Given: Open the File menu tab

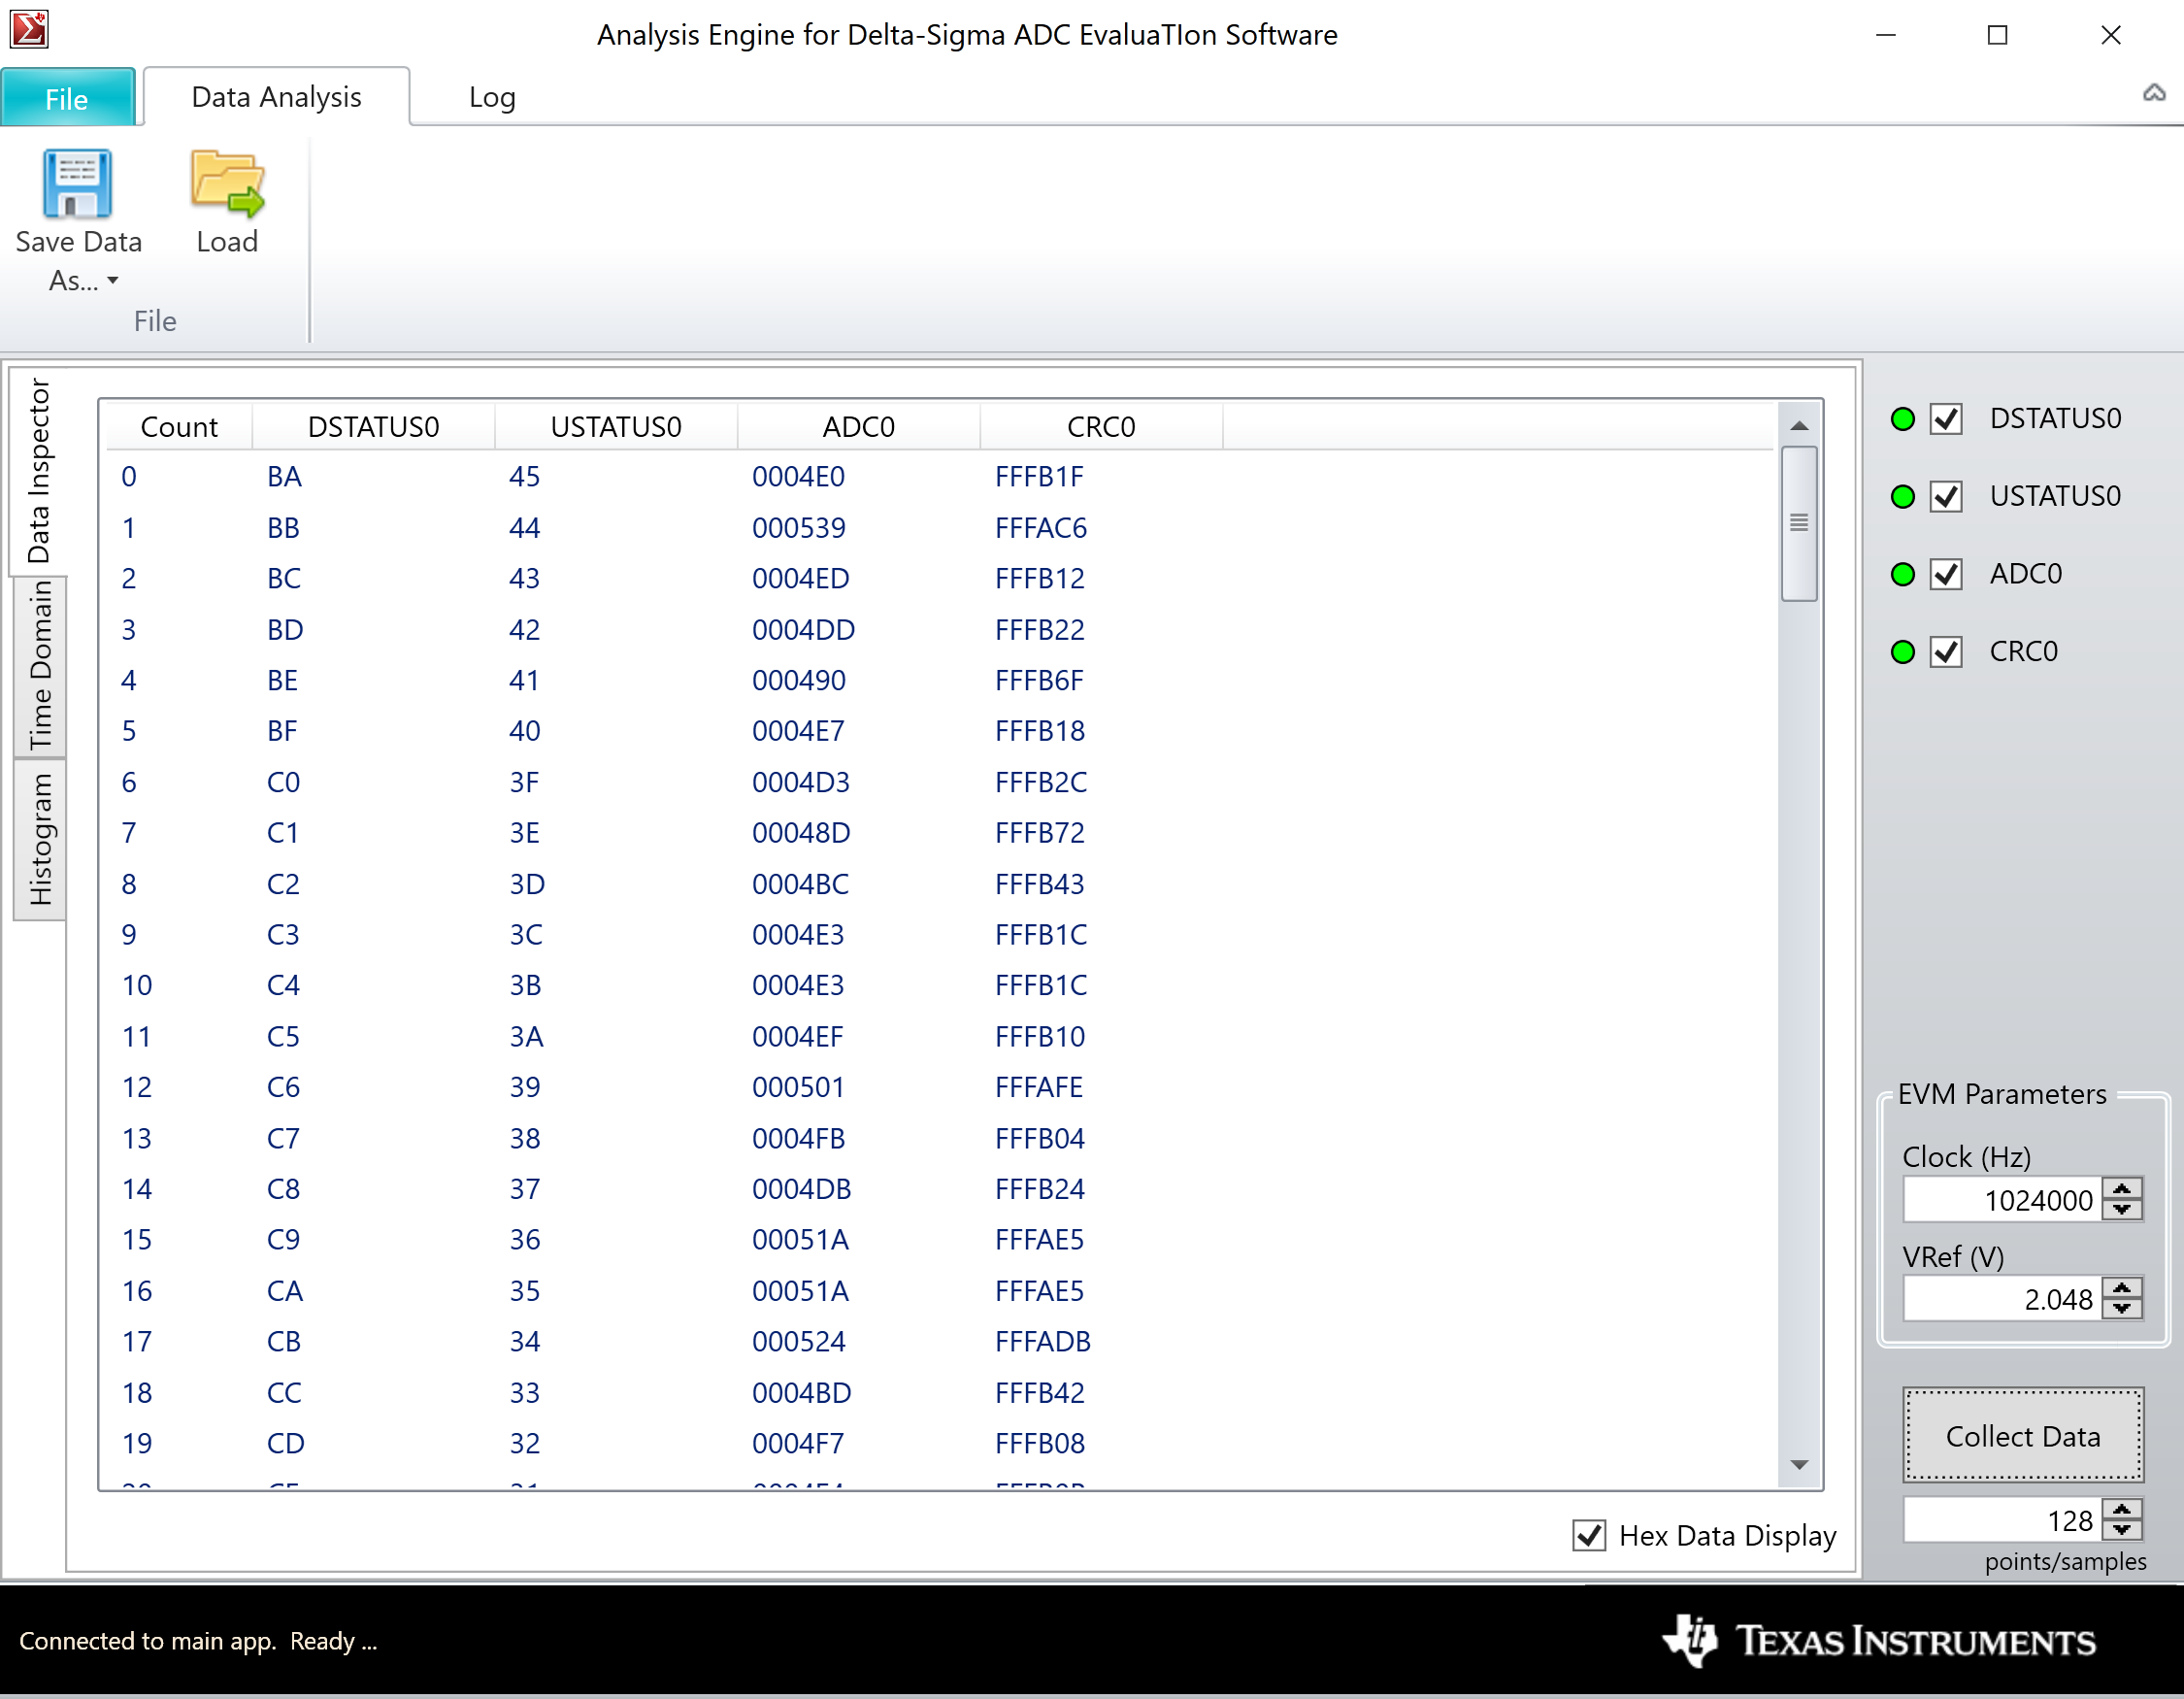Looking at the screenshot, I should (67, 98).
